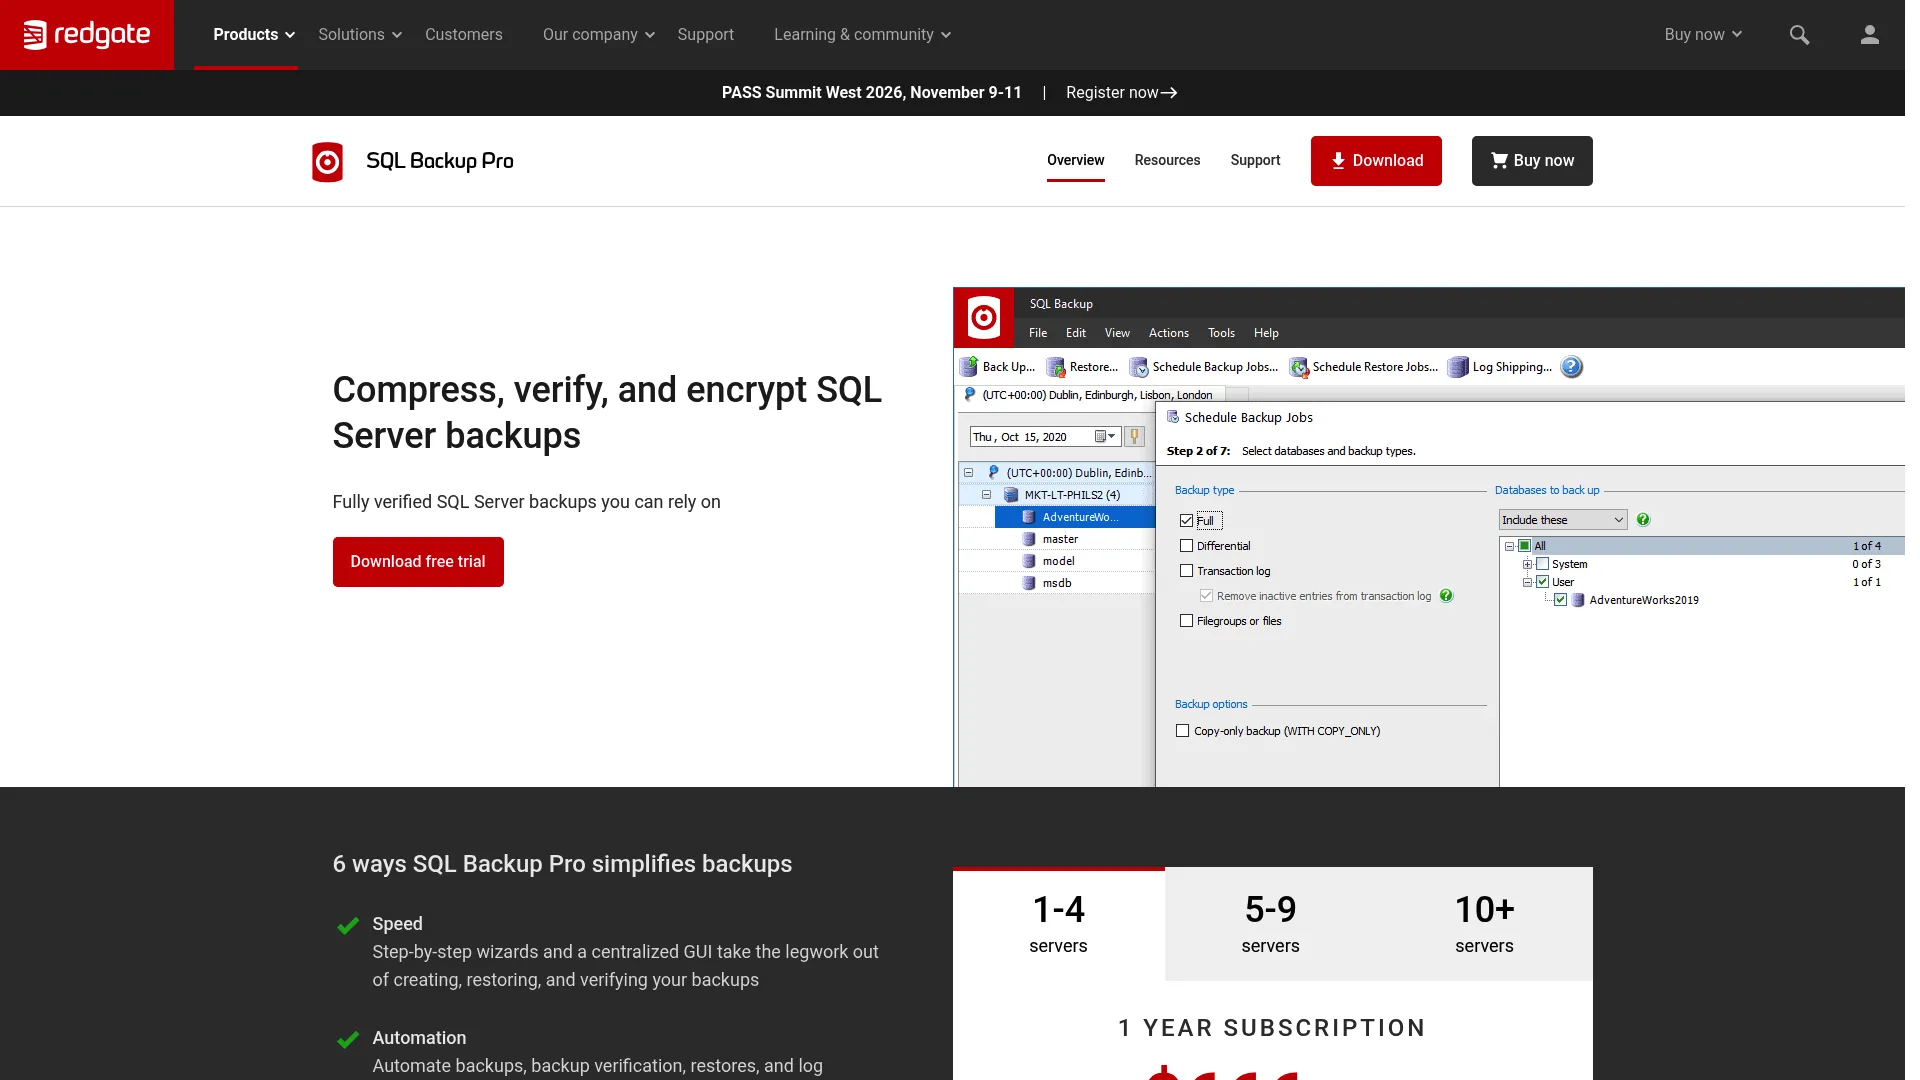
Task: Click Download free trial button
Action: (418, 562)
